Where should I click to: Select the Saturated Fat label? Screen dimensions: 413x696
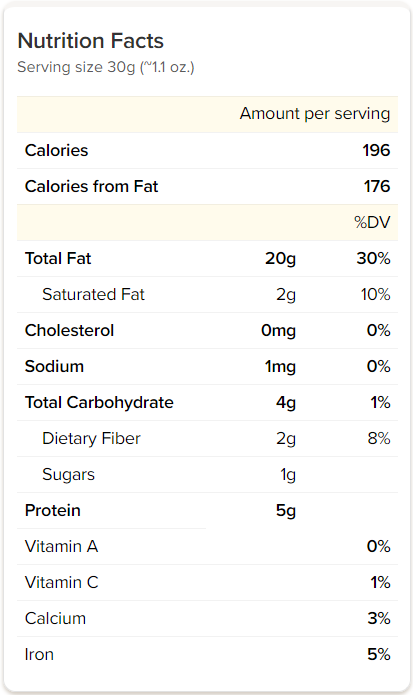tap(93, 294)
